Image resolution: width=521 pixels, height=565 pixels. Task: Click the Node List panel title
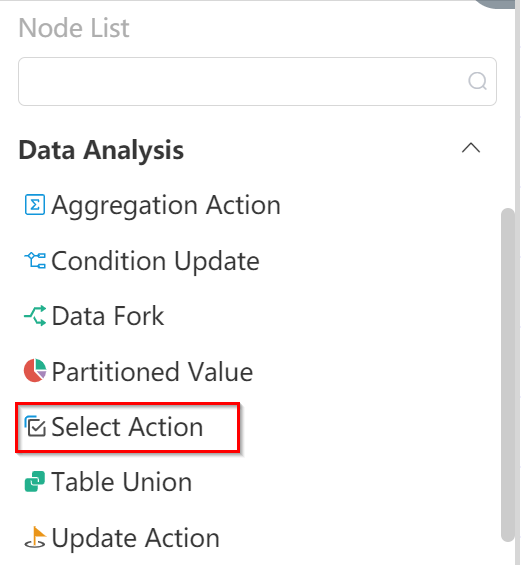(x=74, y=28)
